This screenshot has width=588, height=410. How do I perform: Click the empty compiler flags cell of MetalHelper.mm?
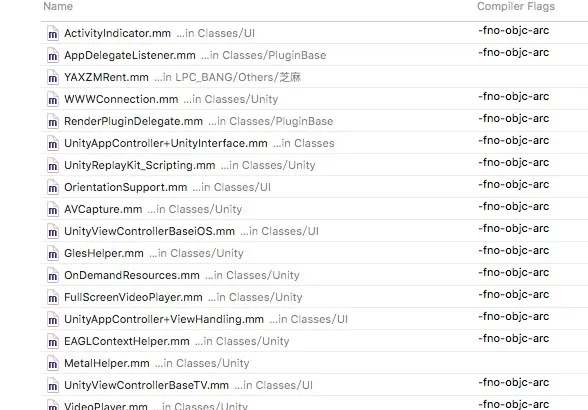pyautogui.click(x=531, y=363)
